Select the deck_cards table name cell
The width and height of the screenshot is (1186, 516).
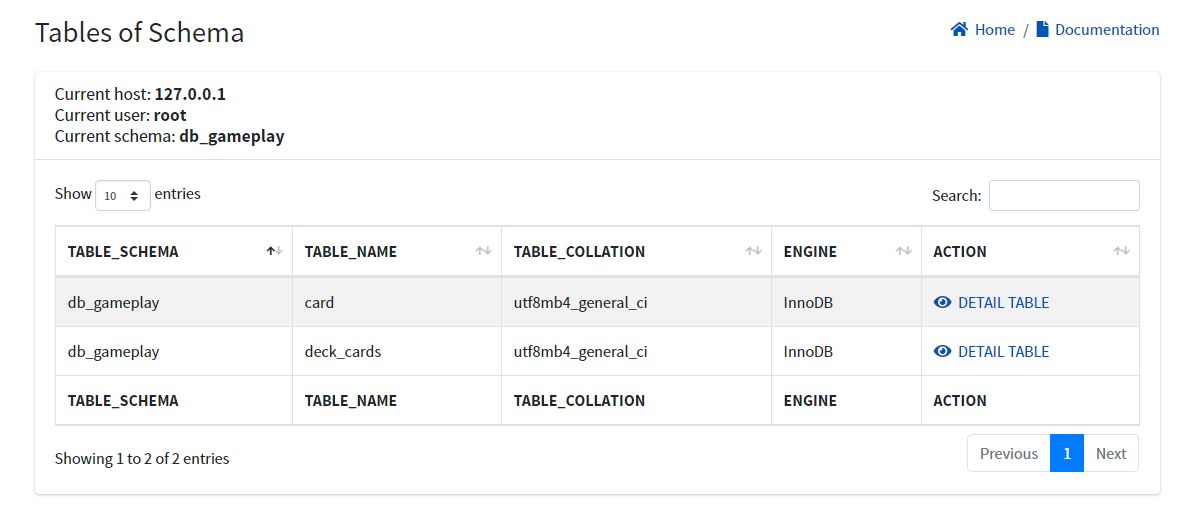point(343,351)
